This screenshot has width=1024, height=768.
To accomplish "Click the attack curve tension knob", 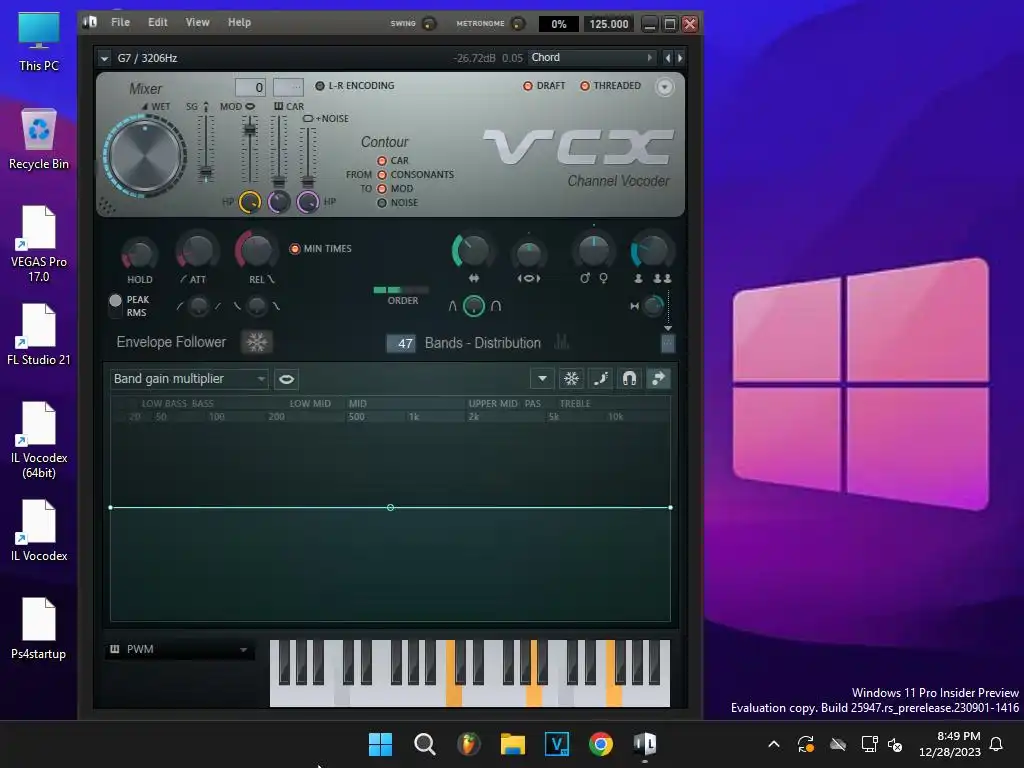I will point(199,306).
